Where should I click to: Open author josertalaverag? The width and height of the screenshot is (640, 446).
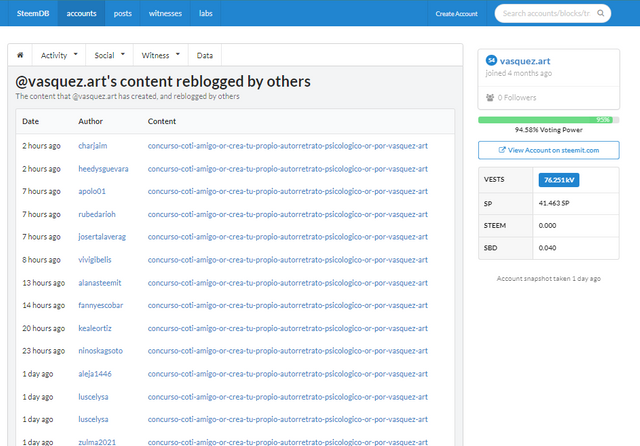pos(102,237)
